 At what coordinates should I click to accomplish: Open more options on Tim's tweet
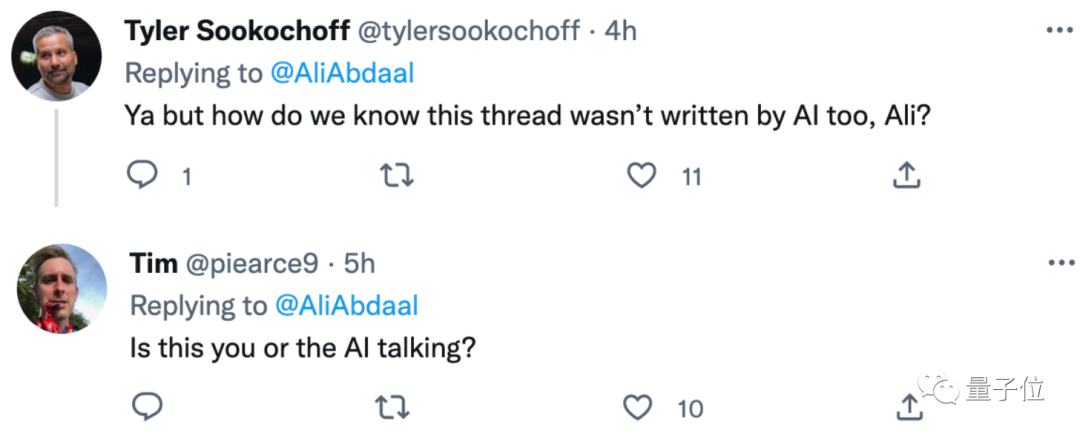(1058, 263)
